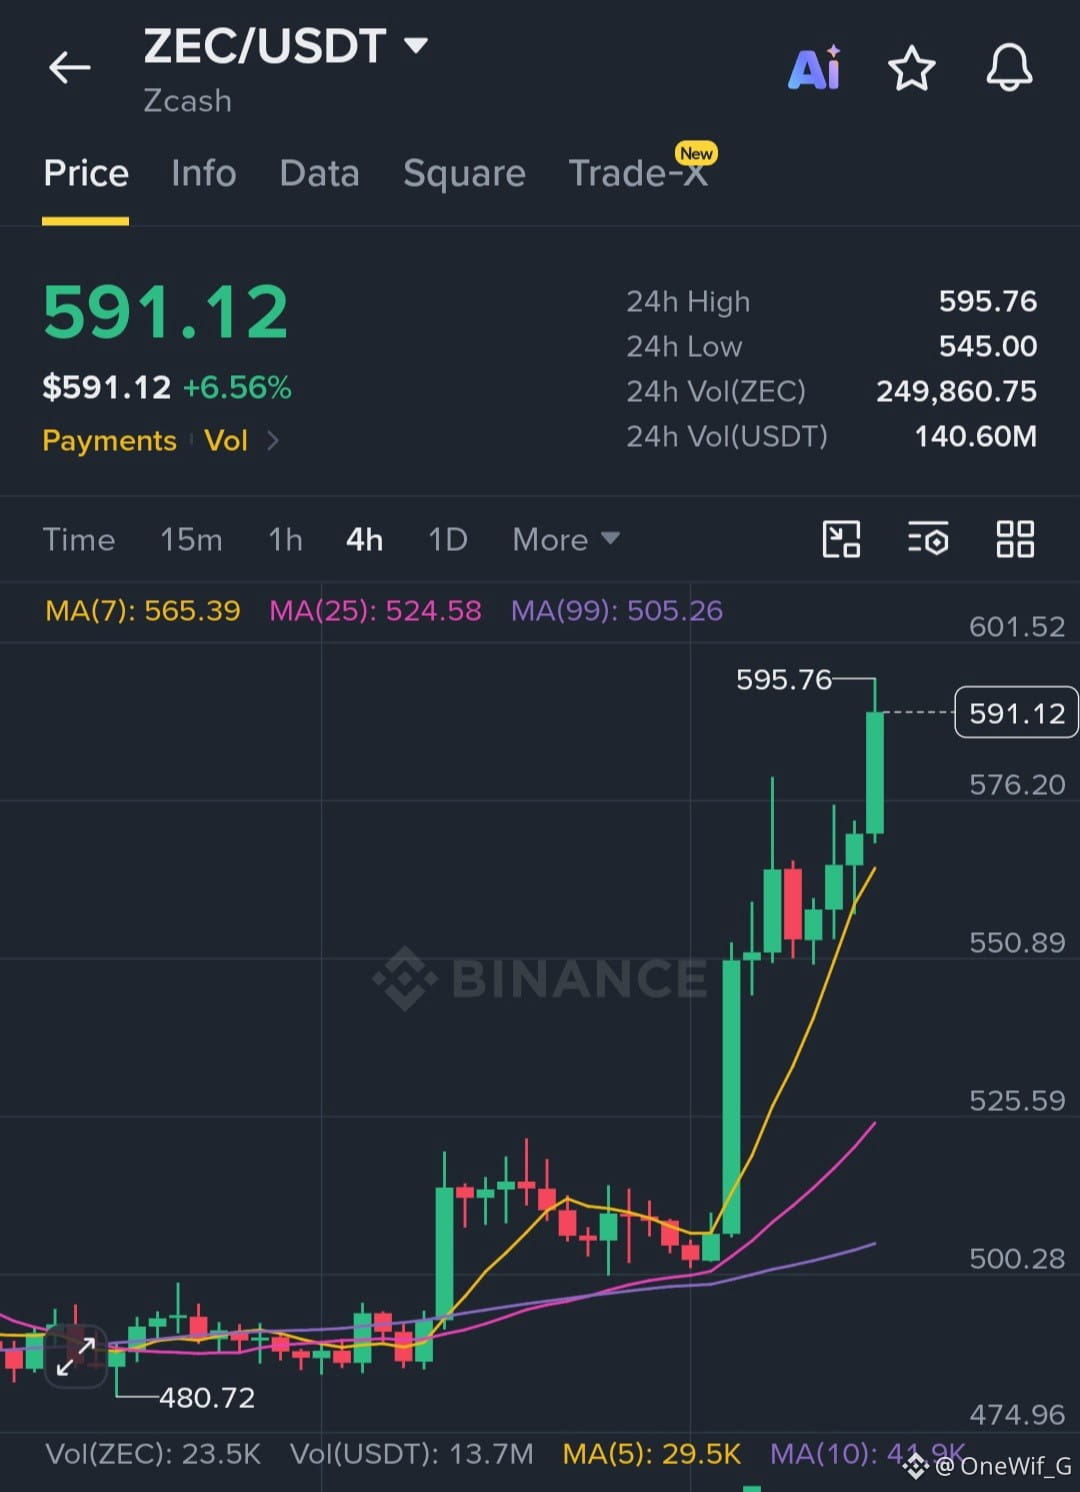Tap the large green 591.12 price
This screenshot has width=1080, height=1492.
166,313
